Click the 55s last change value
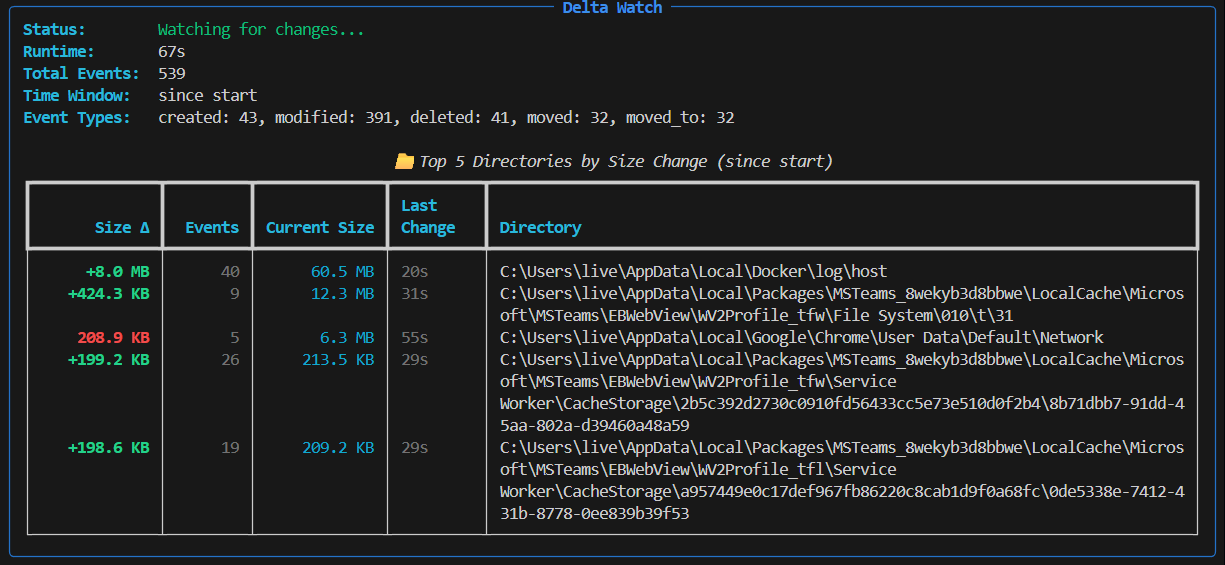Viewport: 1225px width, 565px height. click(415, 337)
